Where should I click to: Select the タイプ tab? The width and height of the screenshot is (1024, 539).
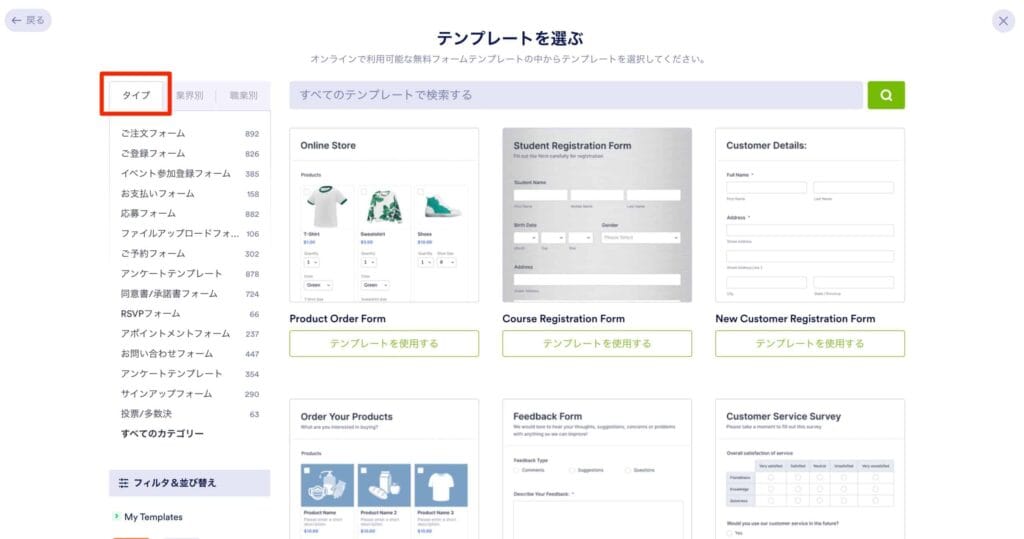tap(136, 95)
